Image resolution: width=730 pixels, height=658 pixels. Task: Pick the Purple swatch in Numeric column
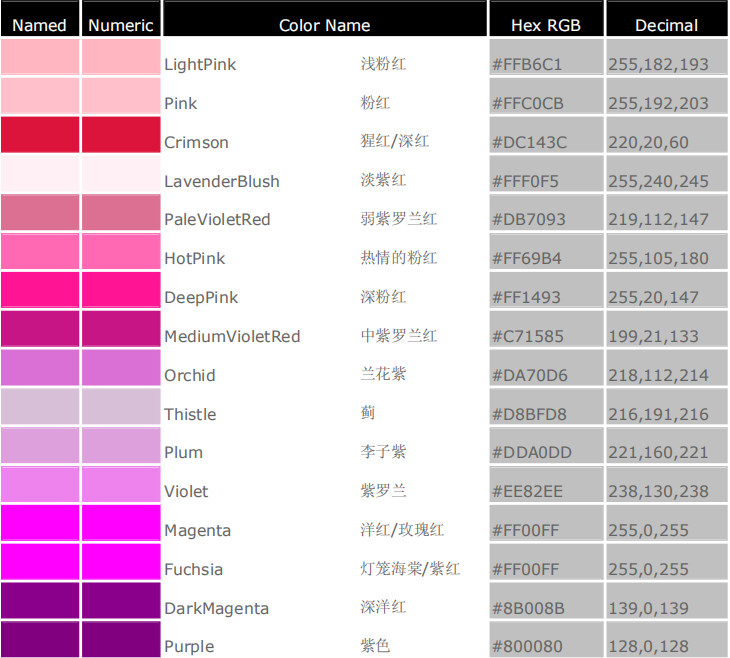pos(121,639)
